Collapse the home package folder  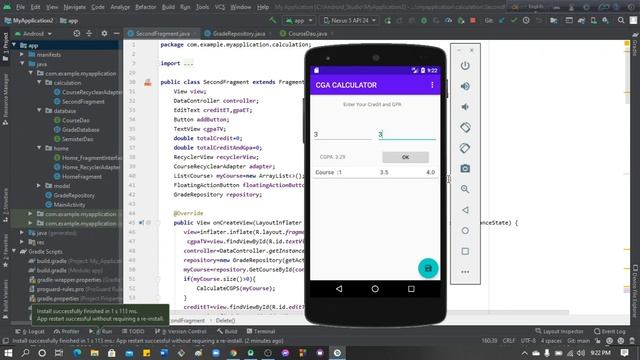click(39, 148)
